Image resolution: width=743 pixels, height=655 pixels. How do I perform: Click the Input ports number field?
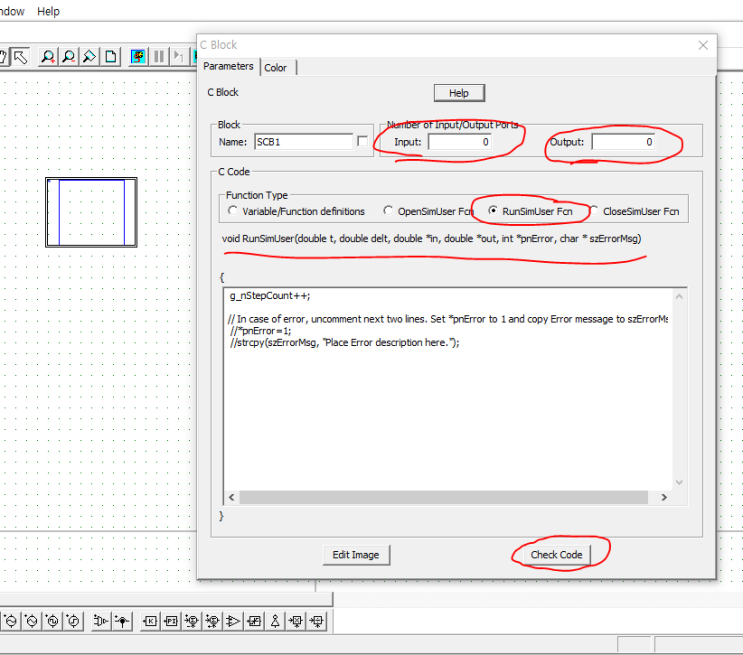(x=460, y=142)
